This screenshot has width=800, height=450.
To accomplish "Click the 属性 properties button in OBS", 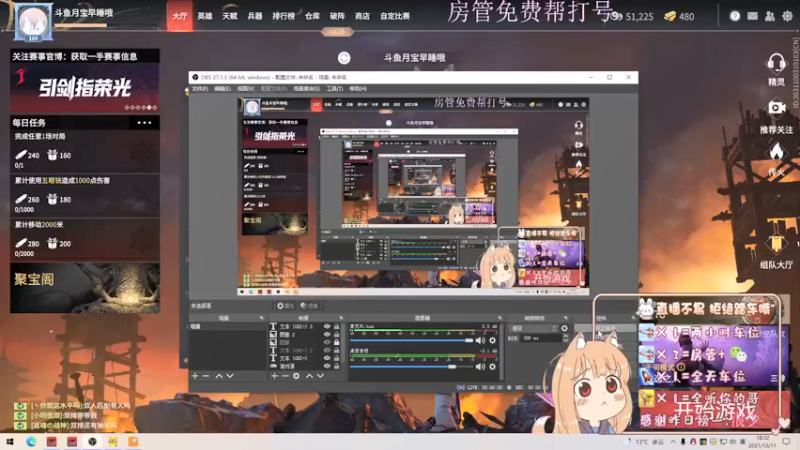I will [x=286, y=306].
